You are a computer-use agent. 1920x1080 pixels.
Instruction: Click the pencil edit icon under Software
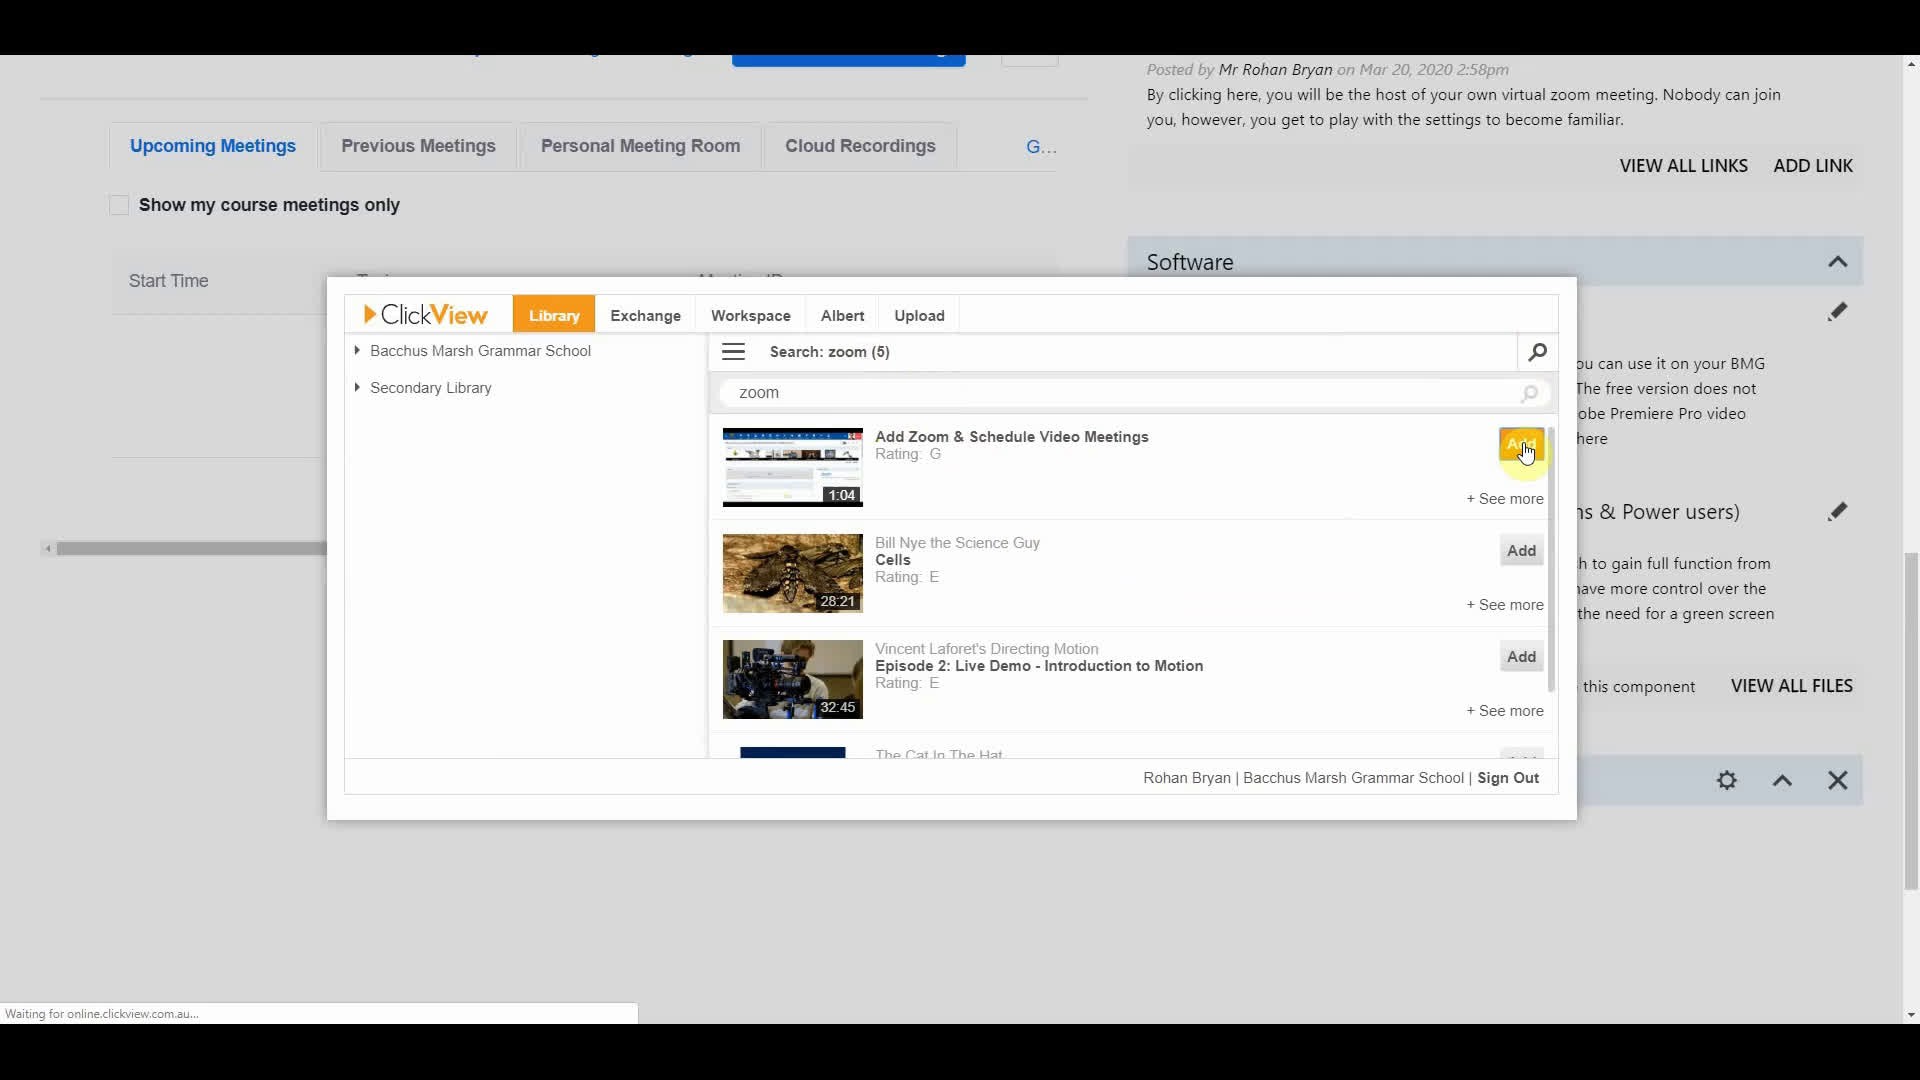coord(1837,312)
